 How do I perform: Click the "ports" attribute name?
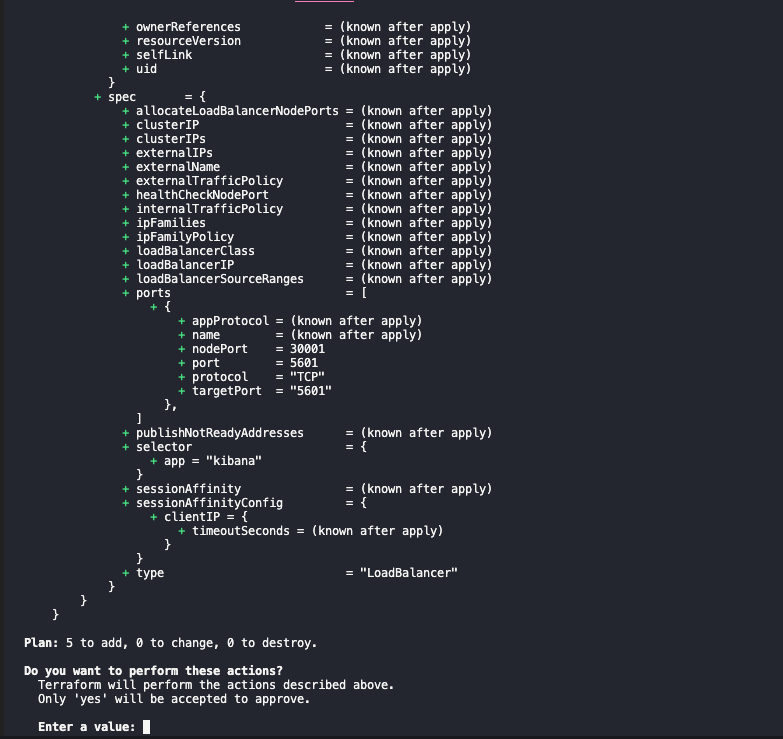point(153,293)
